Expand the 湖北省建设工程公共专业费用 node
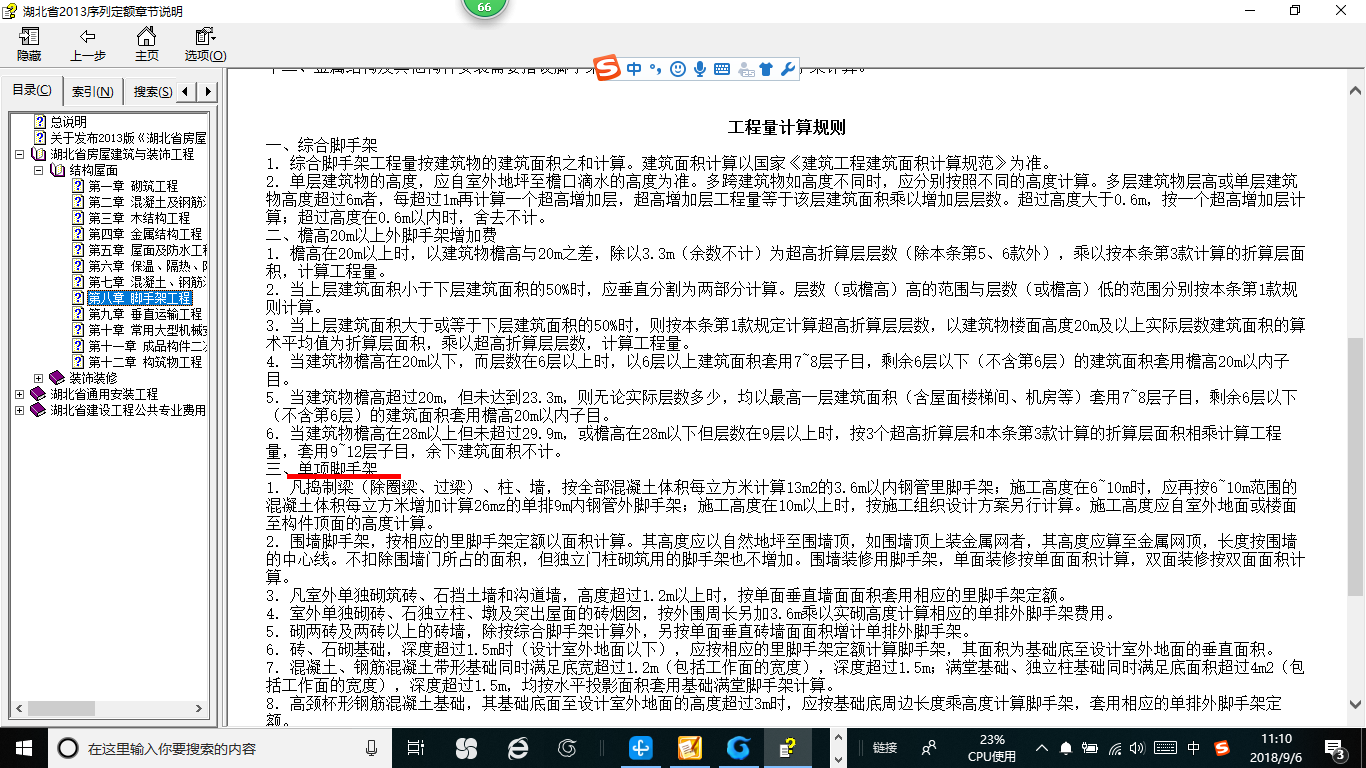 [x=20, y=410]
